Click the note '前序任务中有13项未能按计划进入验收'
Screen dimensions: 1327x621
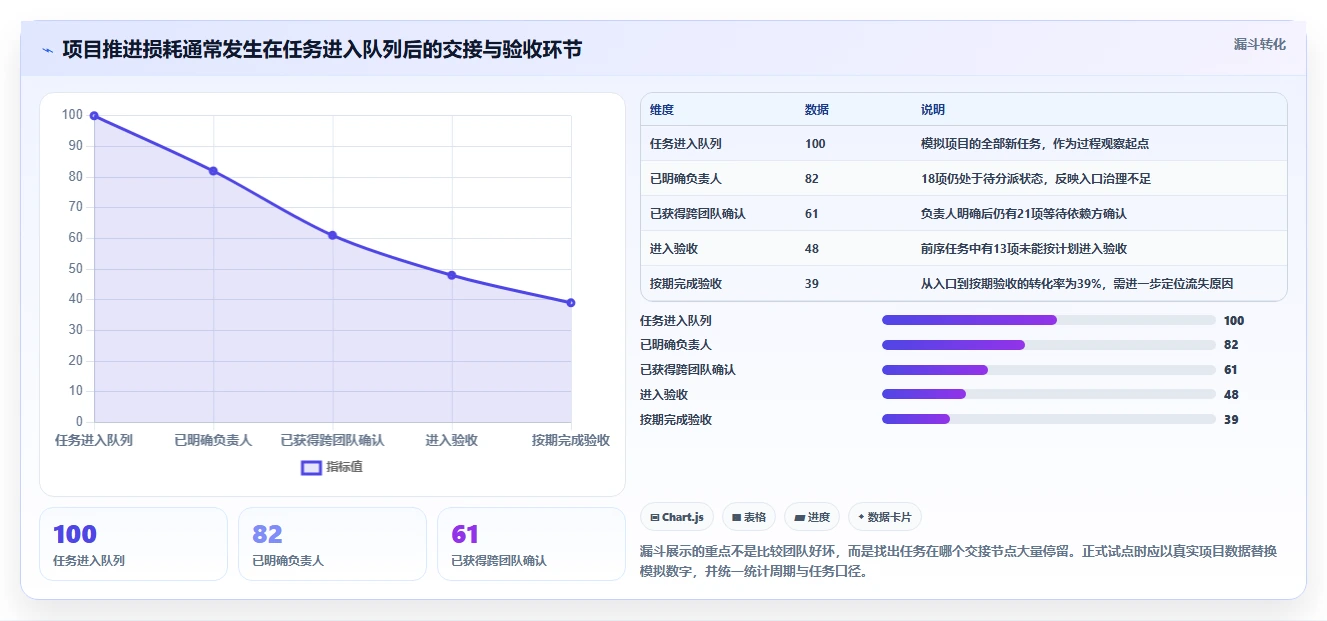(1024, 249)
